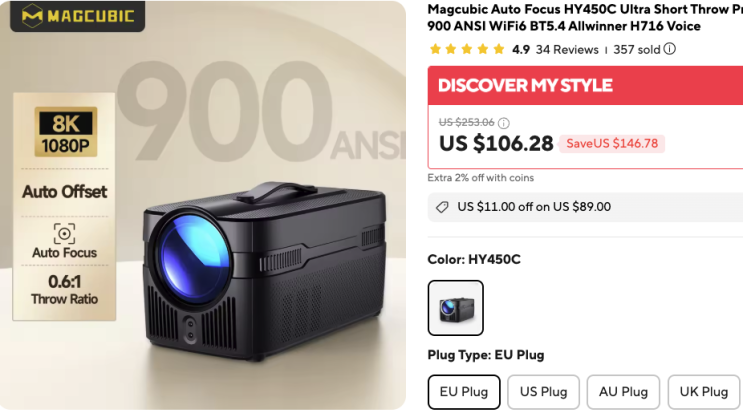
Task: Click the Save US $146.78 tag
Action: pos(612,144)
